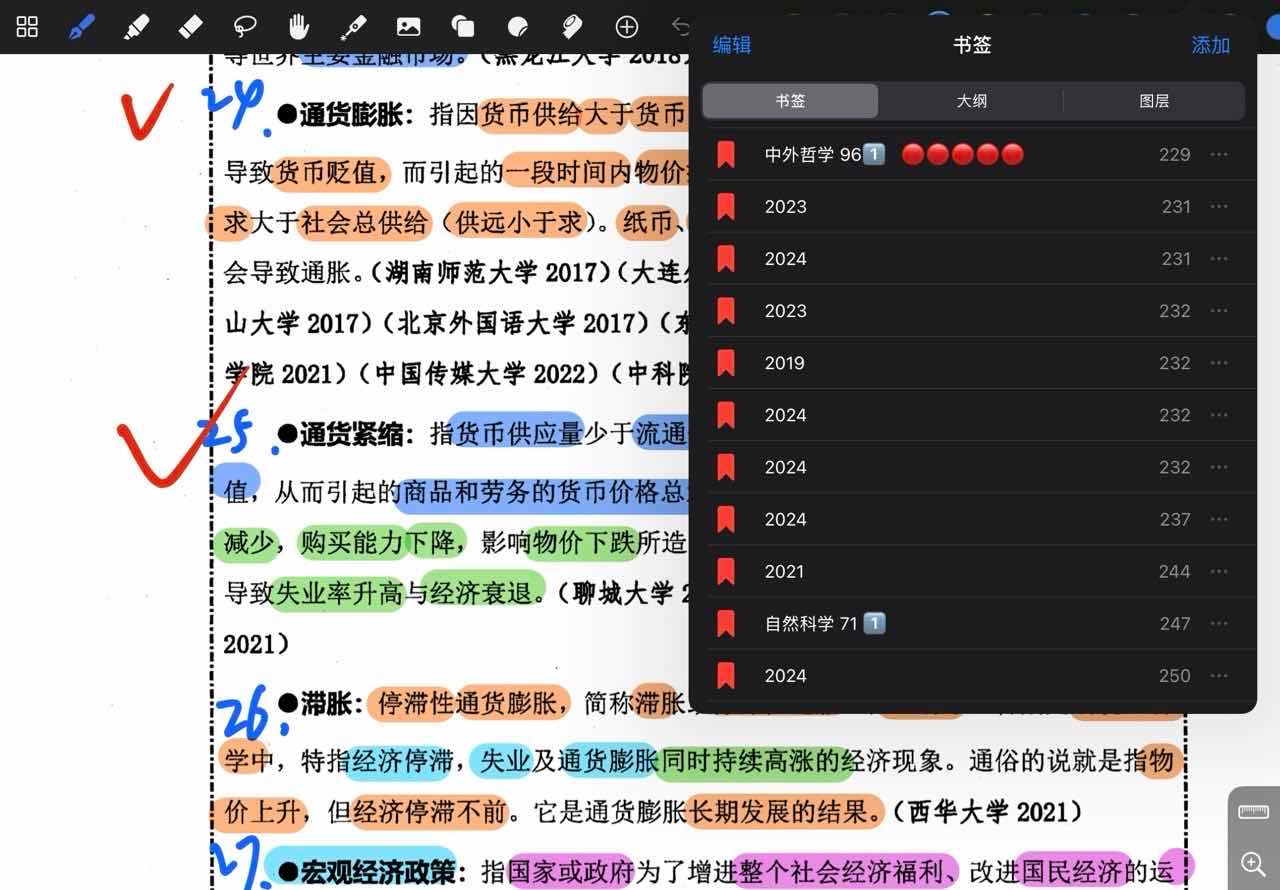1280x890 pixels.
Task: Click the circled plus add icon
Action: (626, 27)
